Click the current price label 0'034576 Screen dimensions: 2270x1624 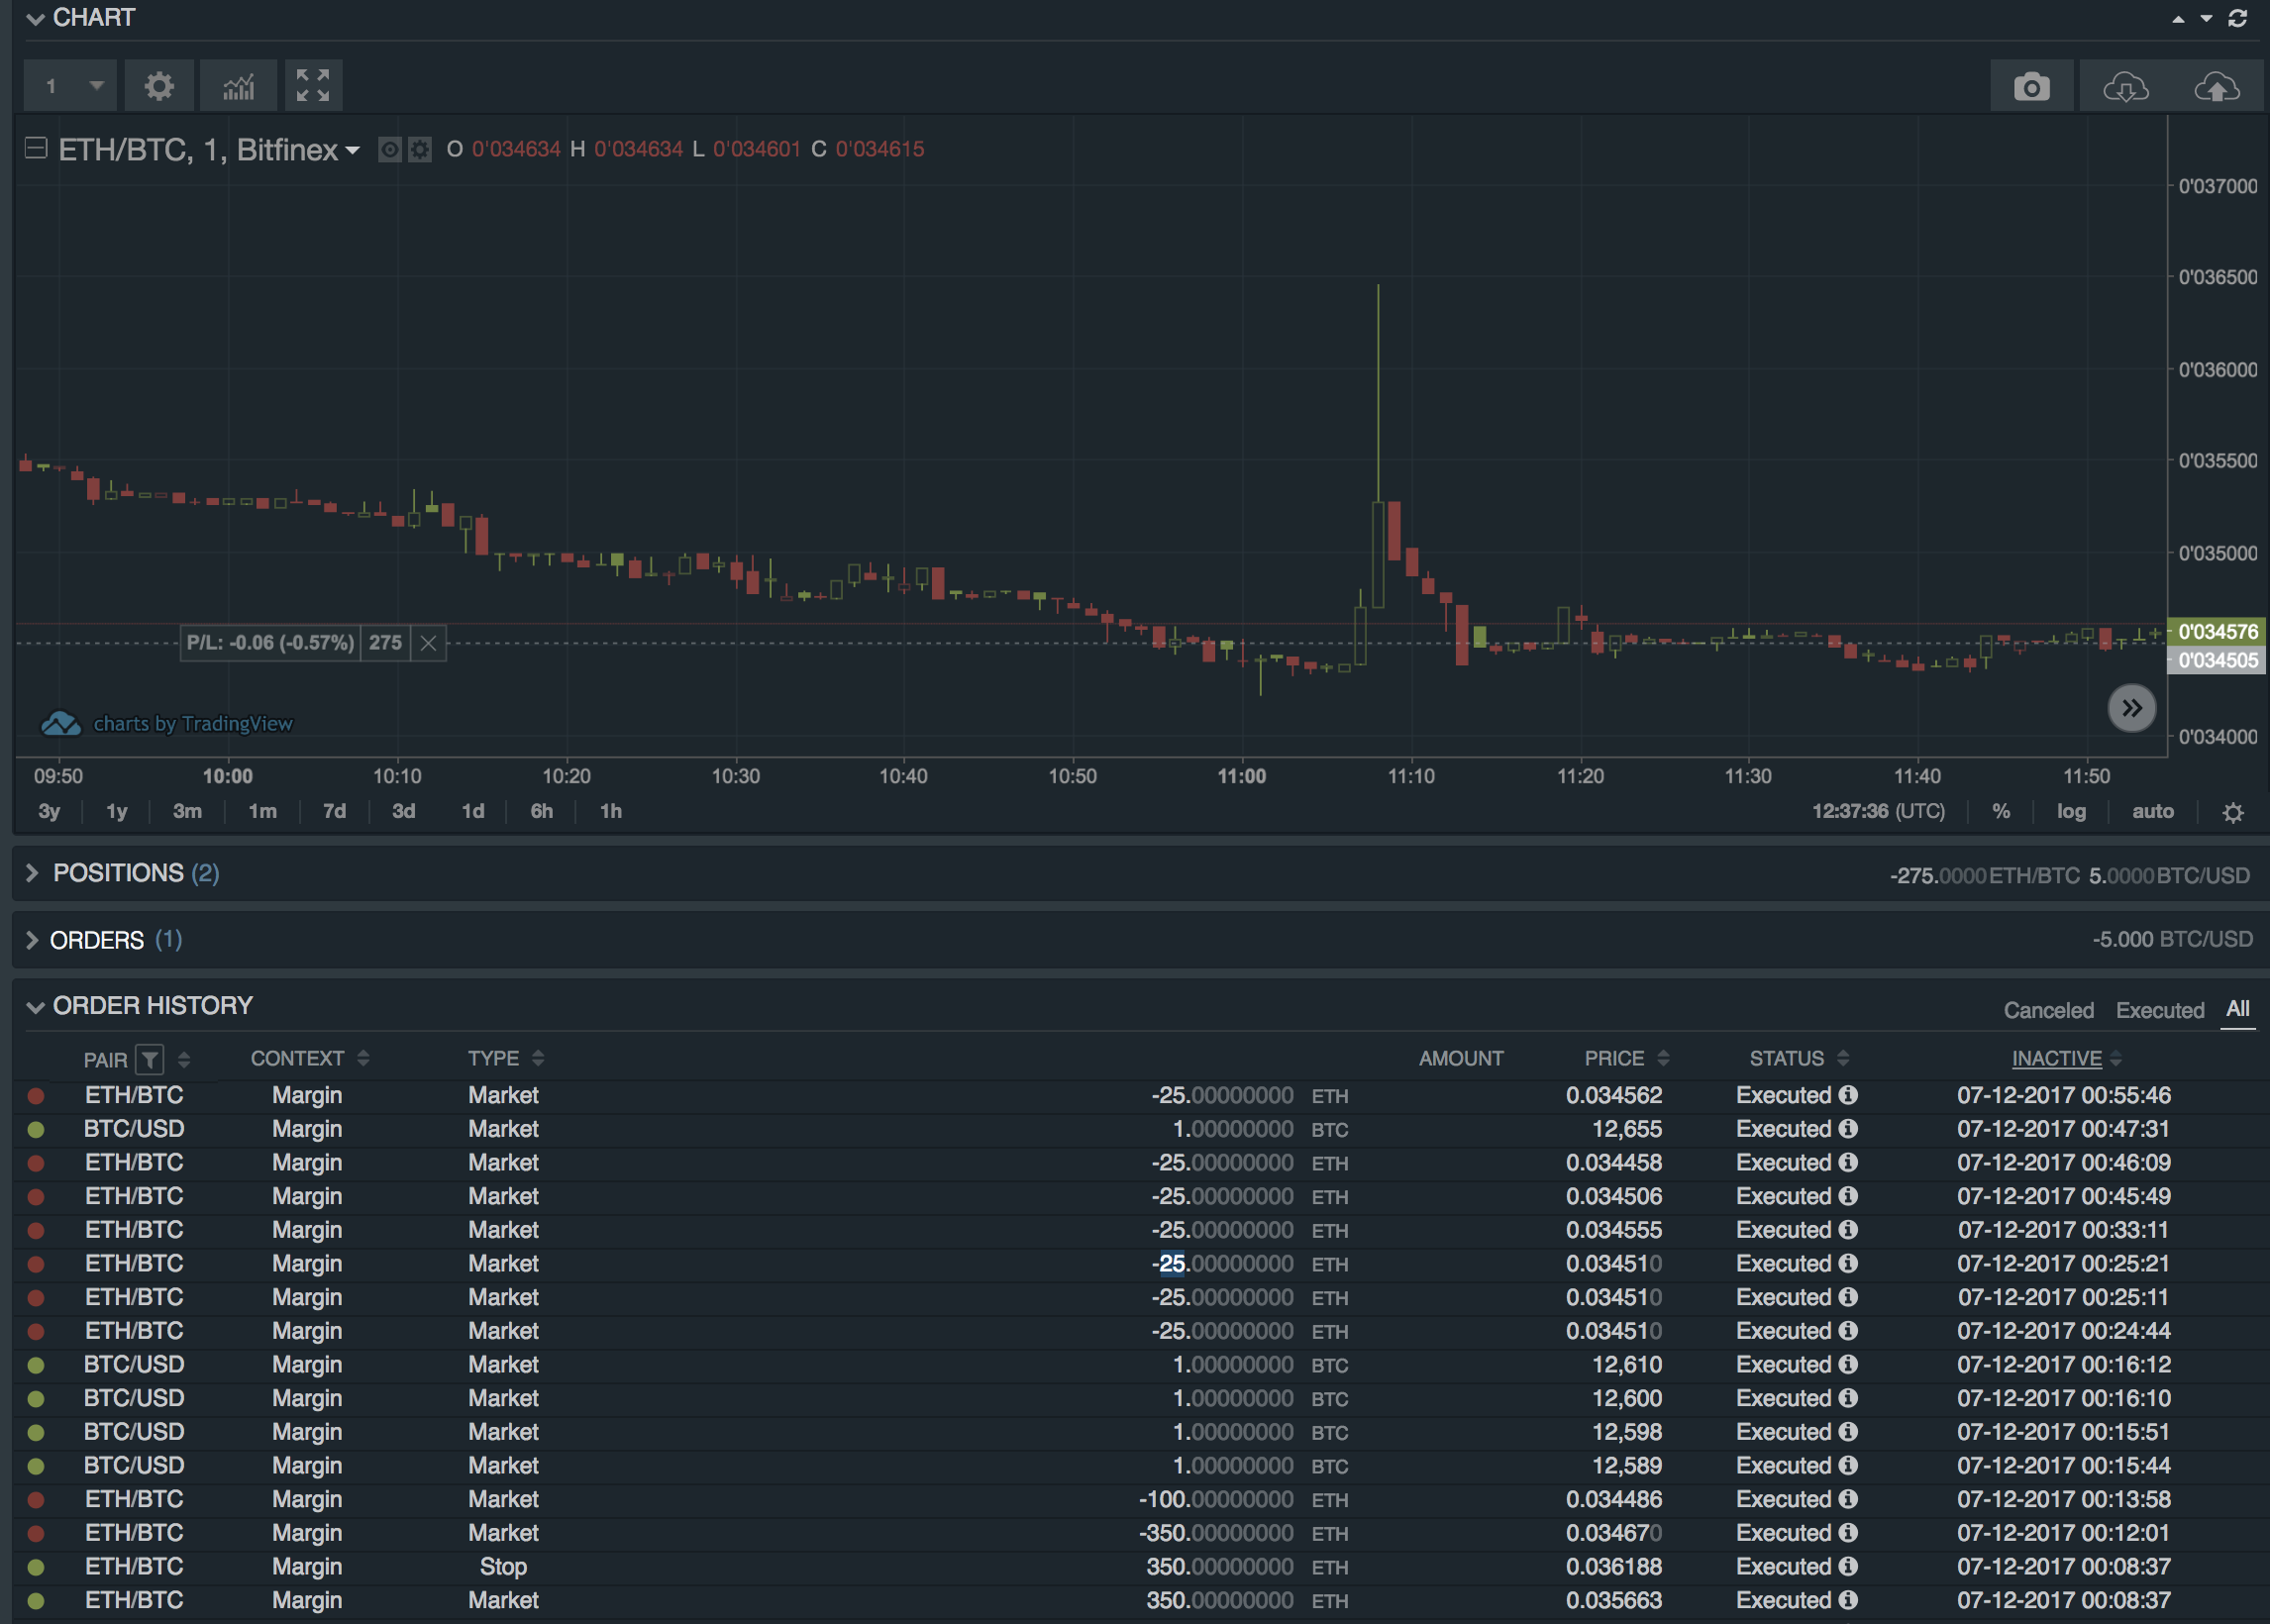2216,632
